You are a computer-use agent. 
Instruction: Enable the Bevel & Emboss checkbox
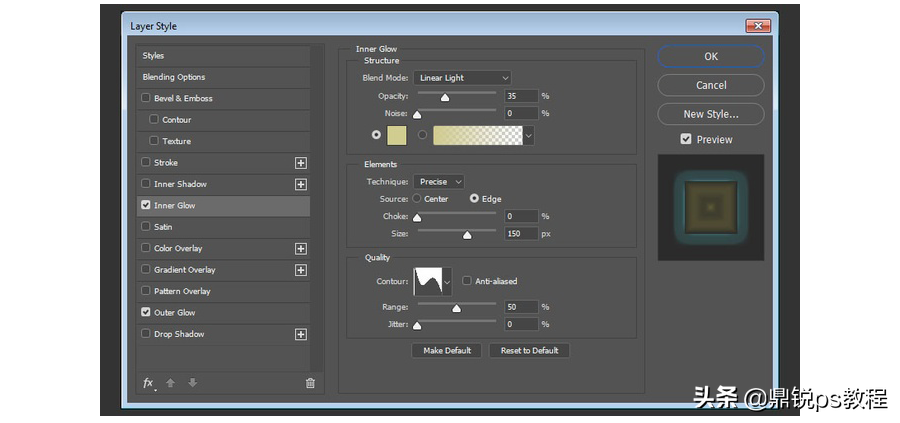146,98
